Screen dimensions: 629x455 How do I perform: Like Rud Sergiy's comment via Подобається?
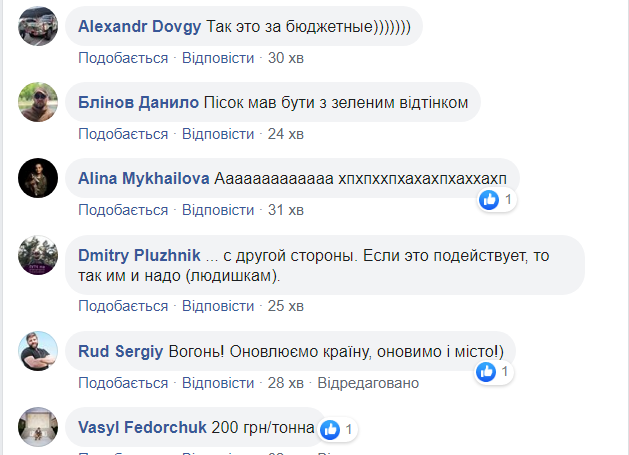123,383
